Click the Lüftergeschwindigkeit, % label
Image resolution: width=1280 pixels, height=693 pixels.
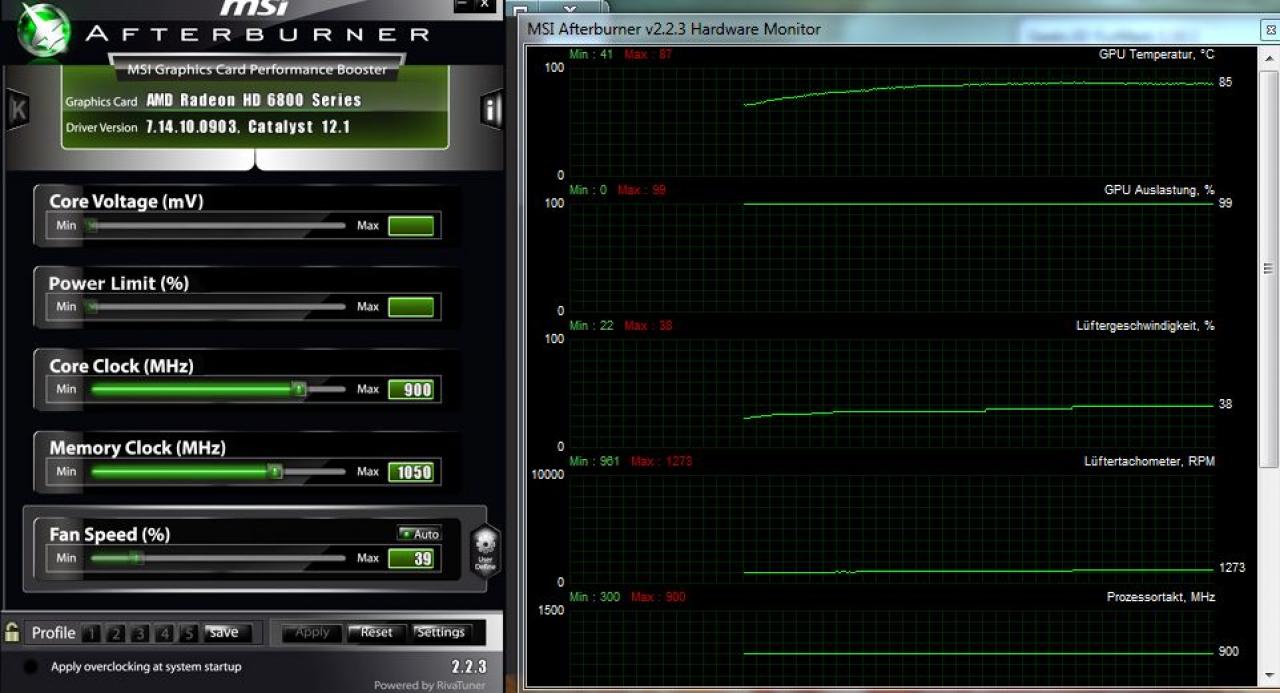(1145, 326)
